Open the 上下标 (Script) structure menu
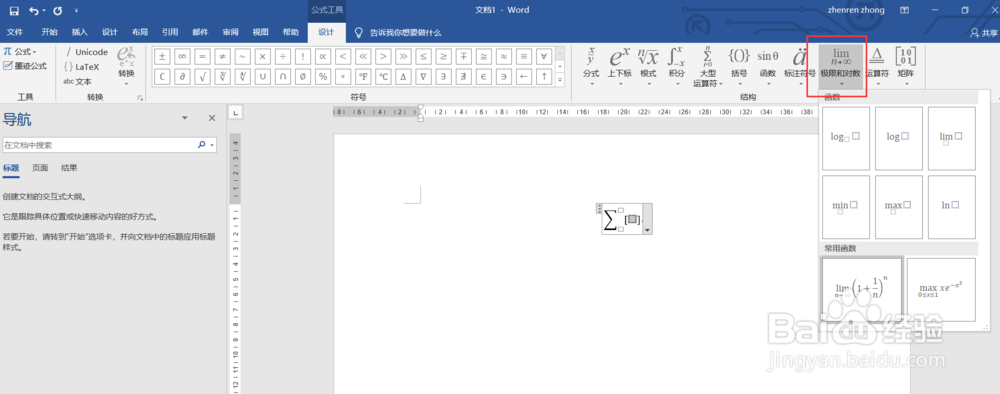Screen dimensions: 1000x394 tap(619, 66)
